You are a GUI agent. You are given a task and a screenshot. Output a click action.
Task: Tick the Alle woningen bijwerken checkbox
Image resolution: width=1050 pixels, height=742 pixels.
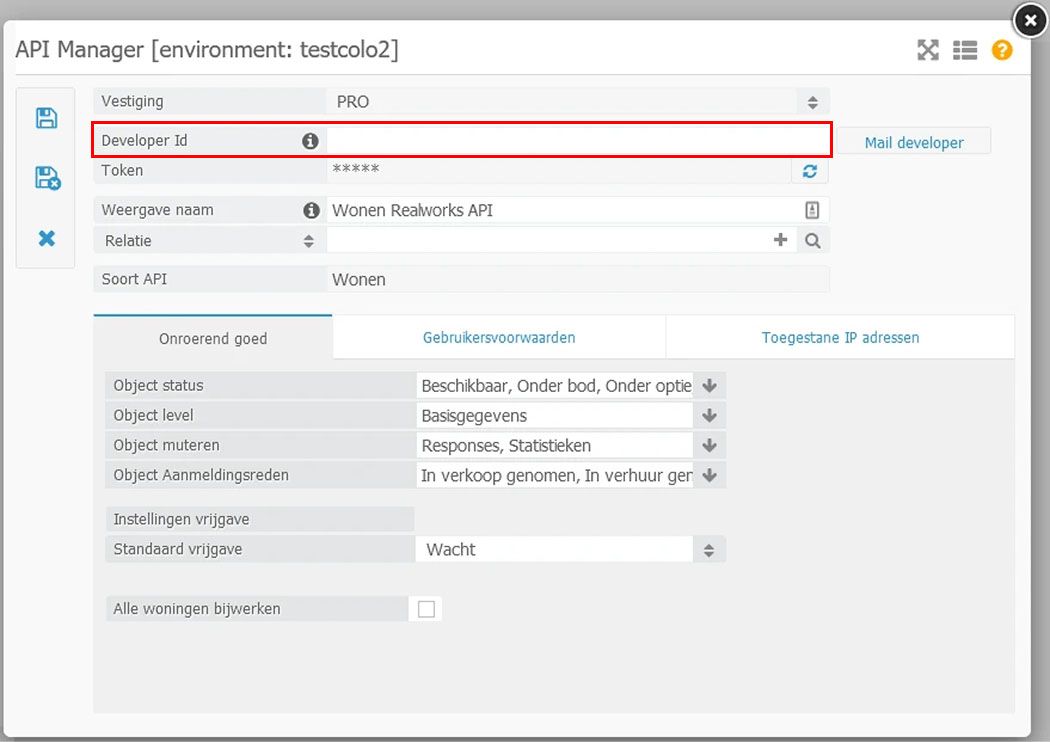pos(426,609)
